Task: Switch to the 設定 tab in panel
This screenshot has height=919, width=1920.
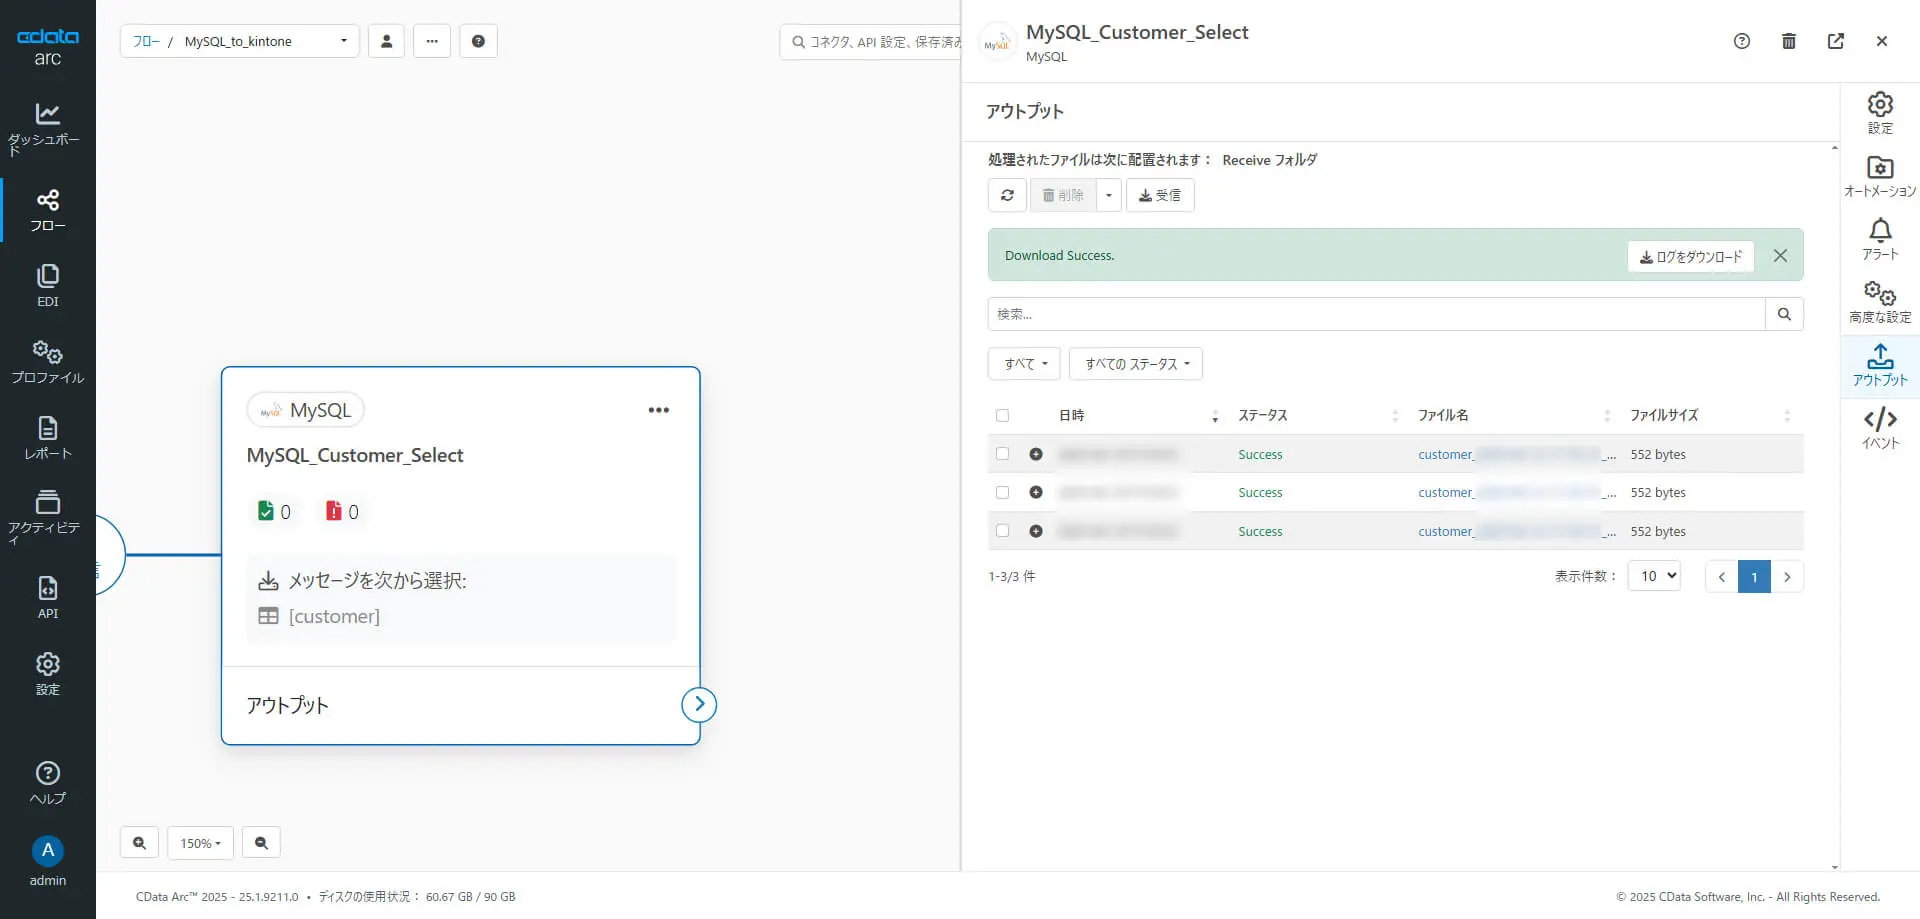Action: coord(1880,113)
